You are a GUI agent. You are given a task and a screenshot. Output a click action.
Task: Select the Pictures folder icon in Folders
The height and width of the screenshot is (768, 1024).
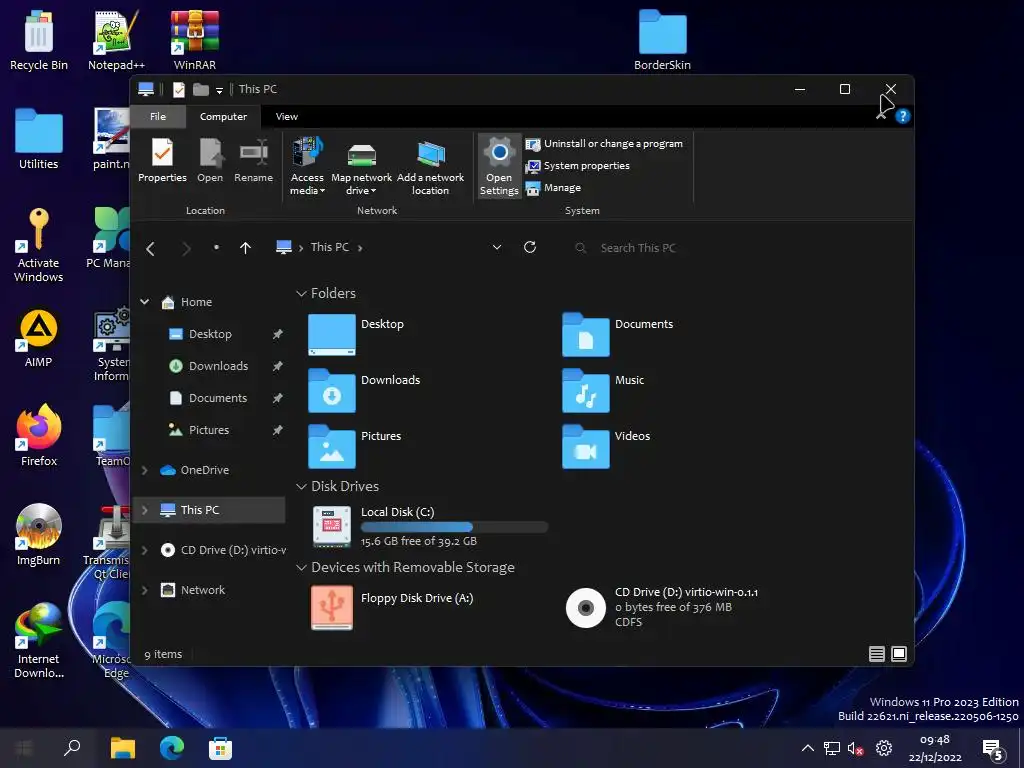point(332,447)
